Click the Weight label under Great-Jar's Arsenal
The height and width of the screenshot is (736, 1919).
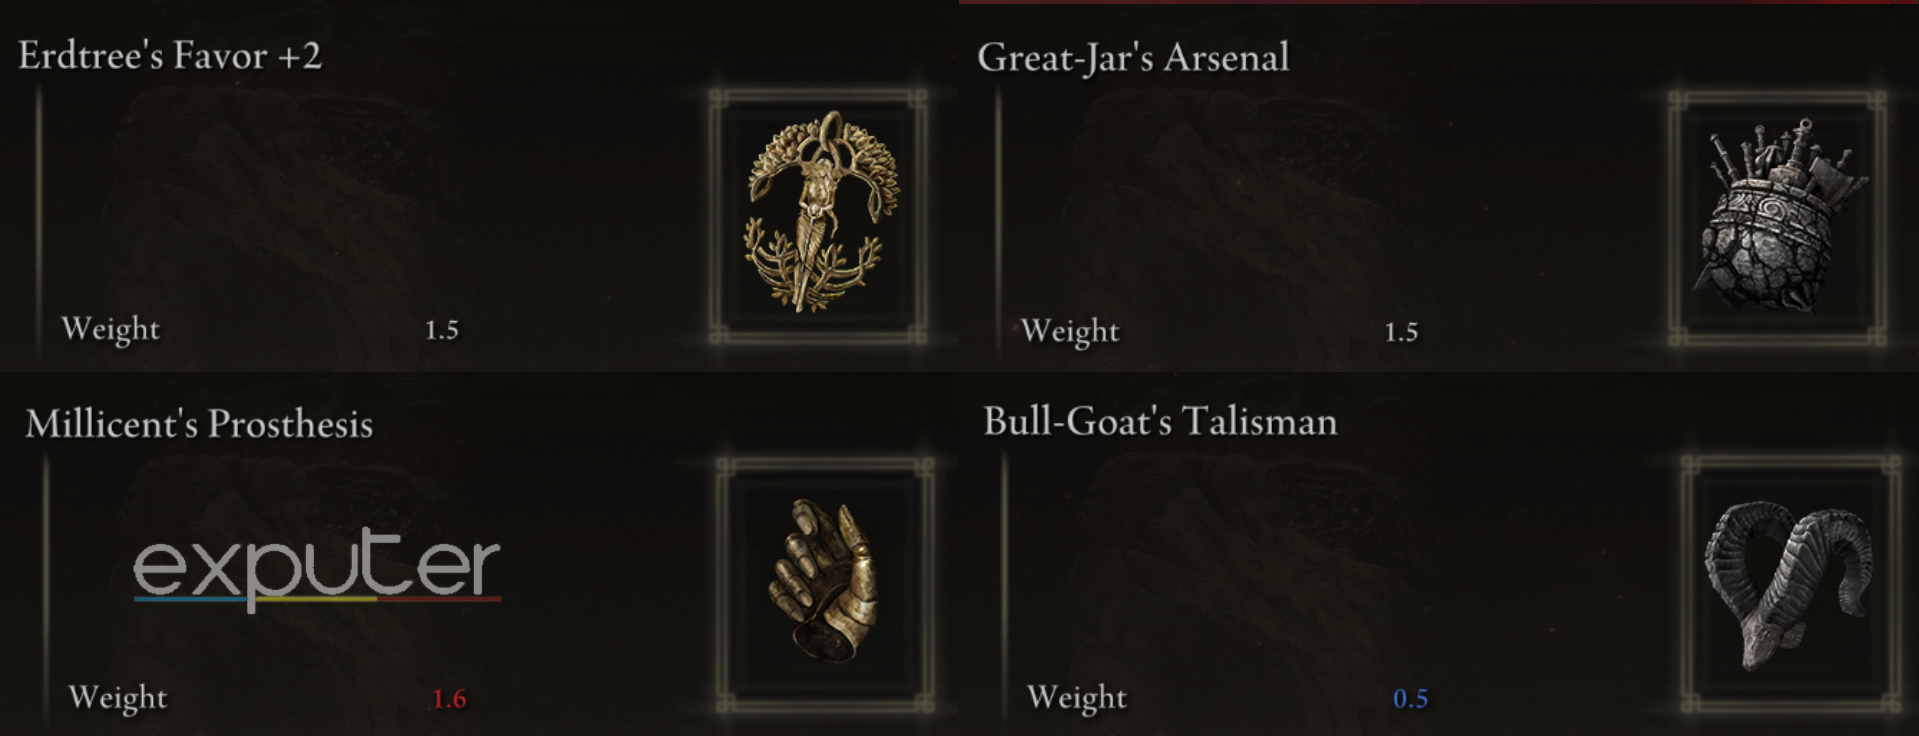pos(1069,331)
